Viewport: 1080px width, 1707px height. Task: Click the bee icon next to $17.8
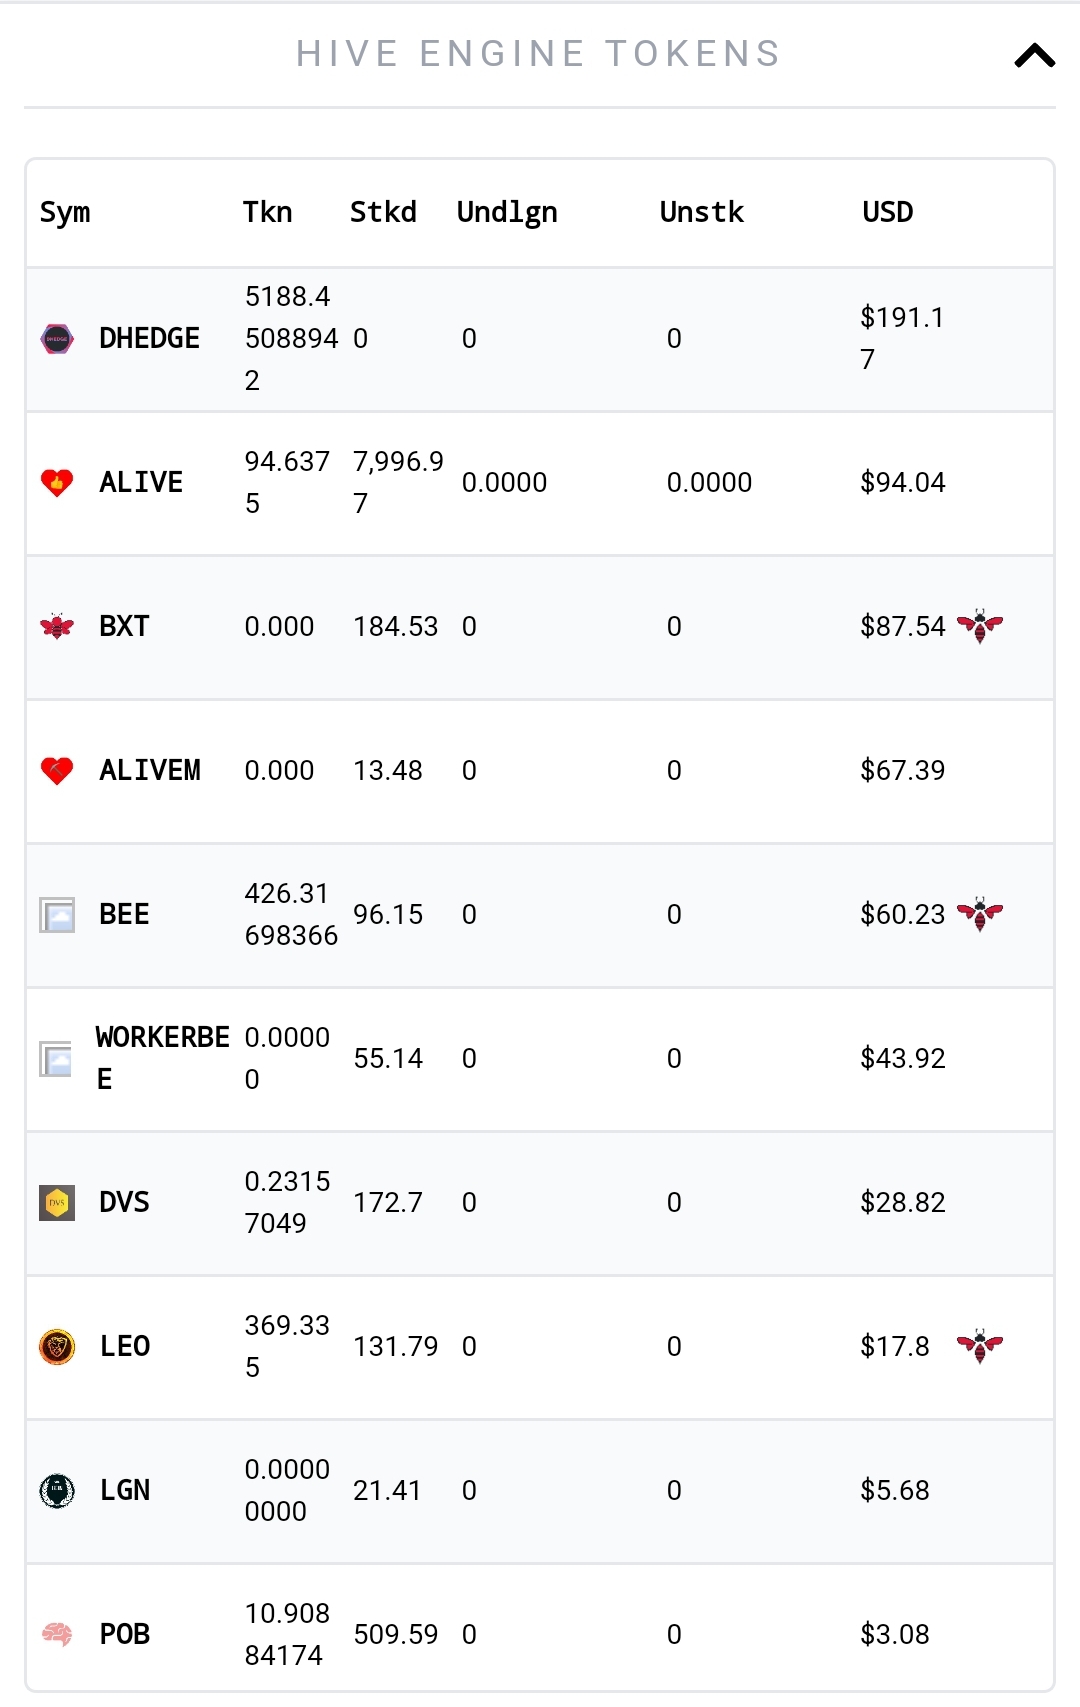coord(980,1346)
